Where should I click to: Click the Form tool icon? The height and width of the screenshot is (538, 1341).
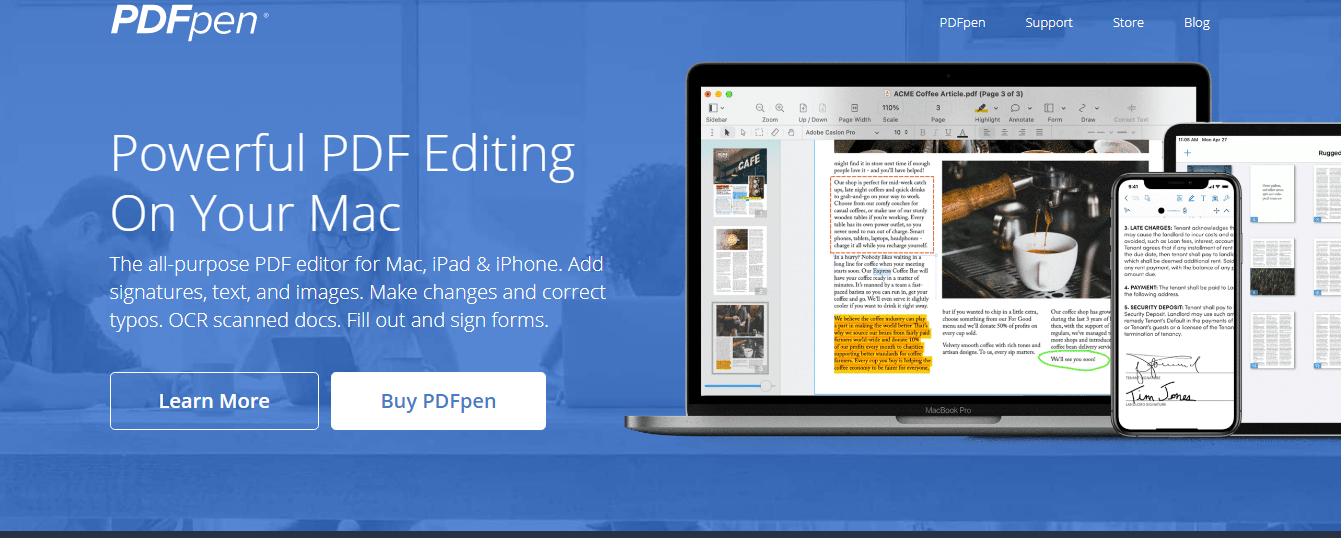(x=1049, y=107)
